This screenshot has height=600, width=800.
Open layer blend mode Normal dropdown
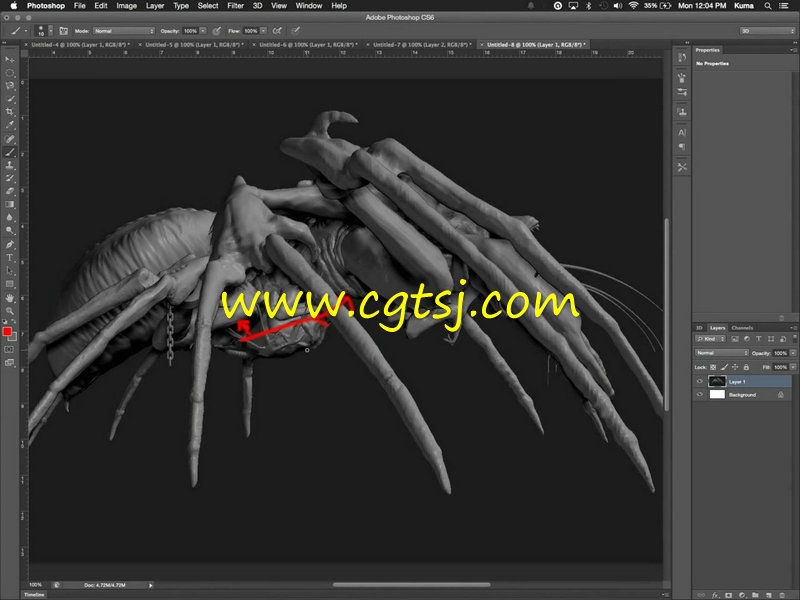click(721, 353)
